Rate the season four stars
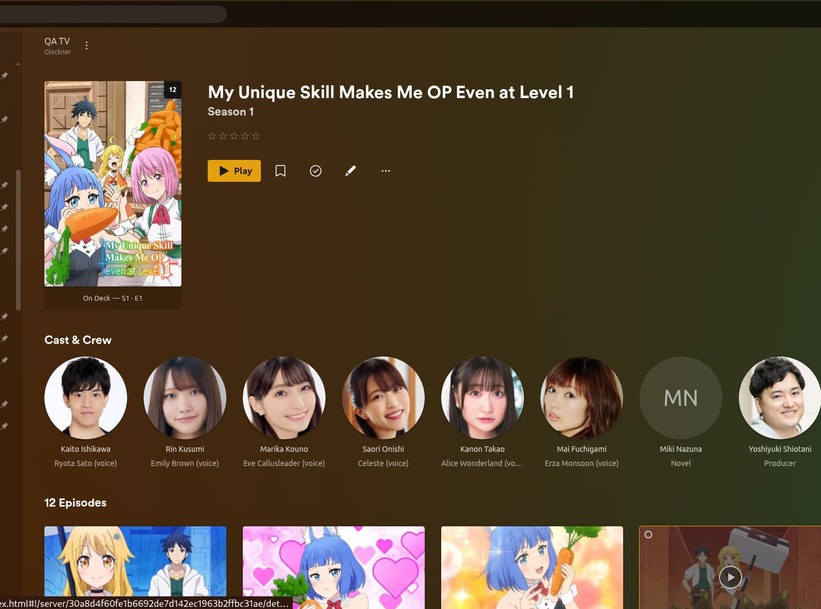The image size is (821, 609). click(x=245, y=136)
